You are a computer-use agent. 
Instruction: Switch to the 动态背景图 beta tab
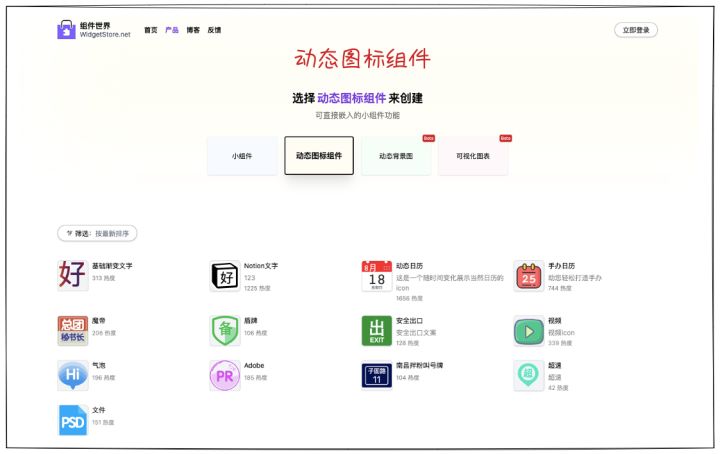(396, 156)
